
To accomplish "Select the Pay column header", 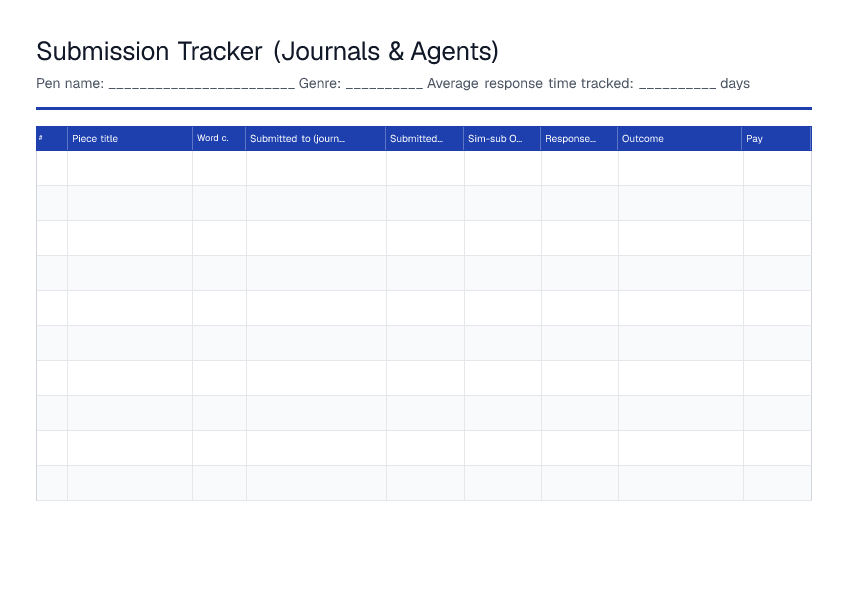I will pyautogui.click(x=776, y=139).
